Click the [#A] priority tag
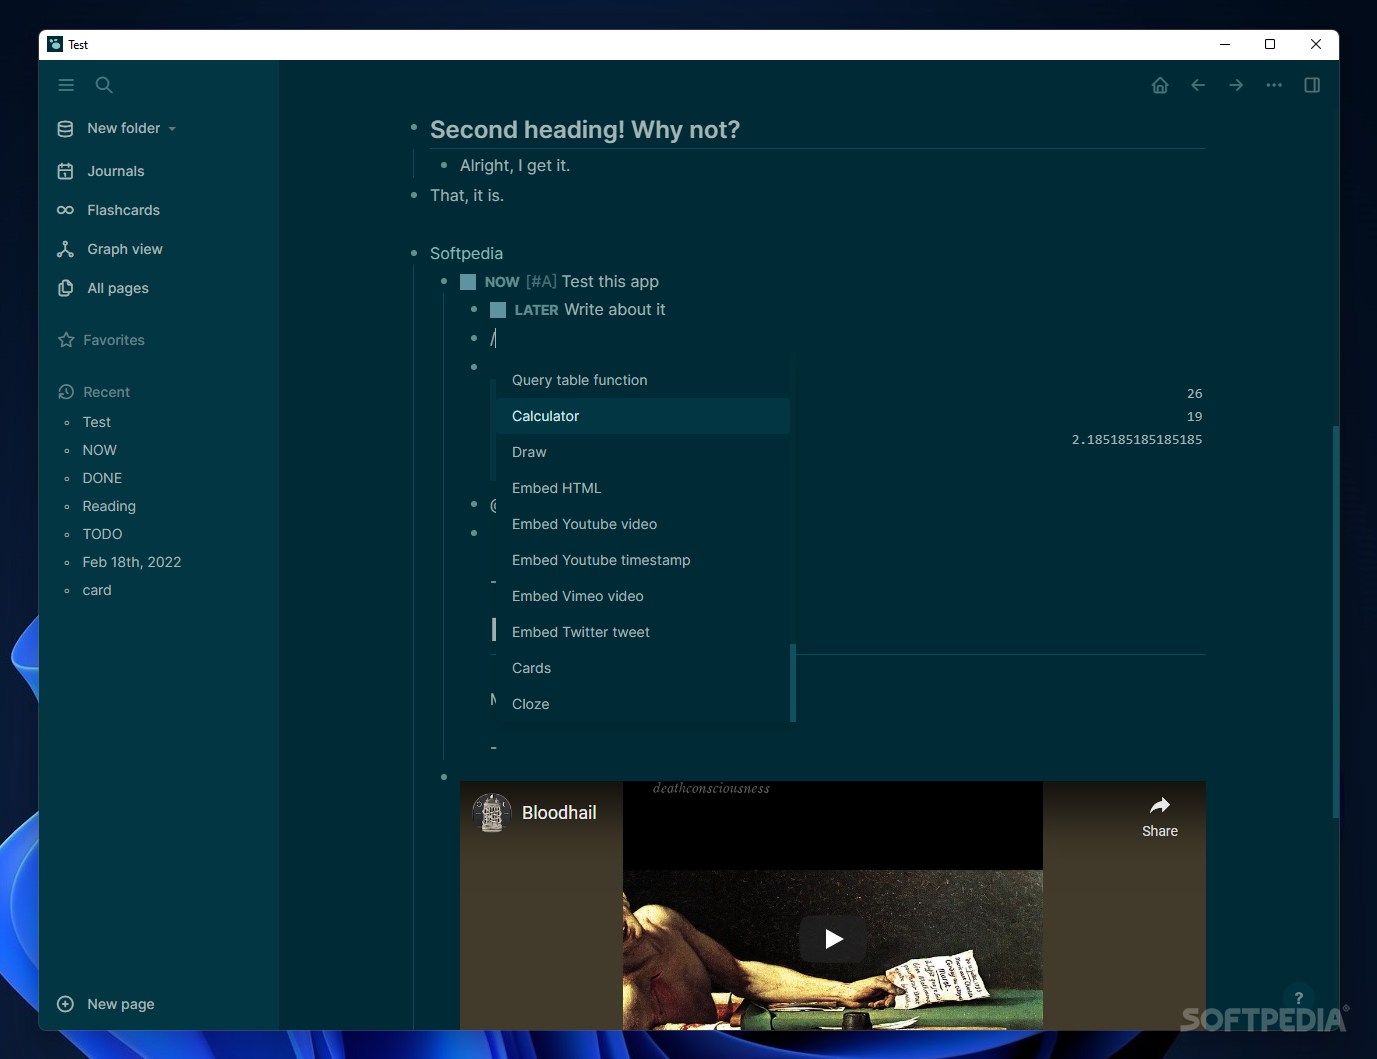The width and height of the screenshot is (1377, 1059). tap(541, 282)
